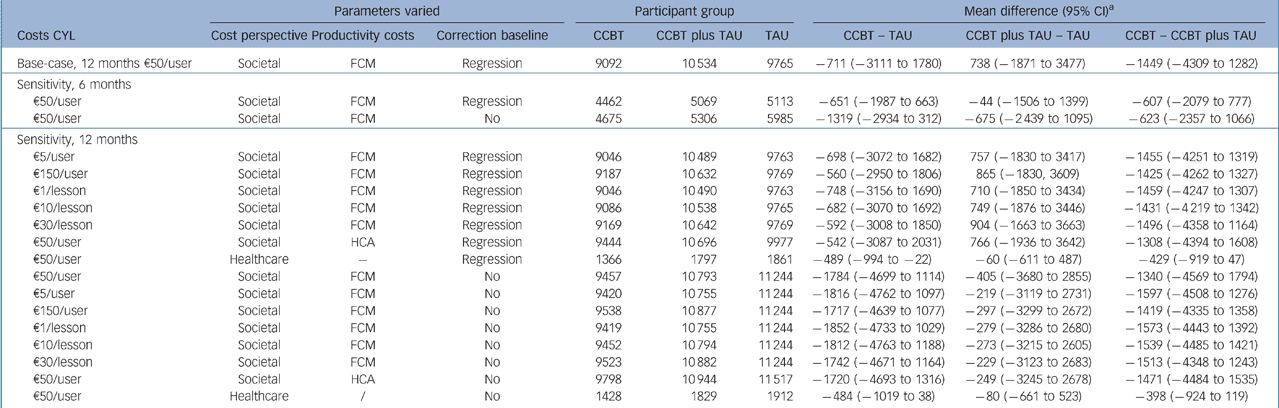Click the 'Base-case, 12 months €50/user' row label
The height and width of the screenshot is (408, 1279).
tap(99, 64)
